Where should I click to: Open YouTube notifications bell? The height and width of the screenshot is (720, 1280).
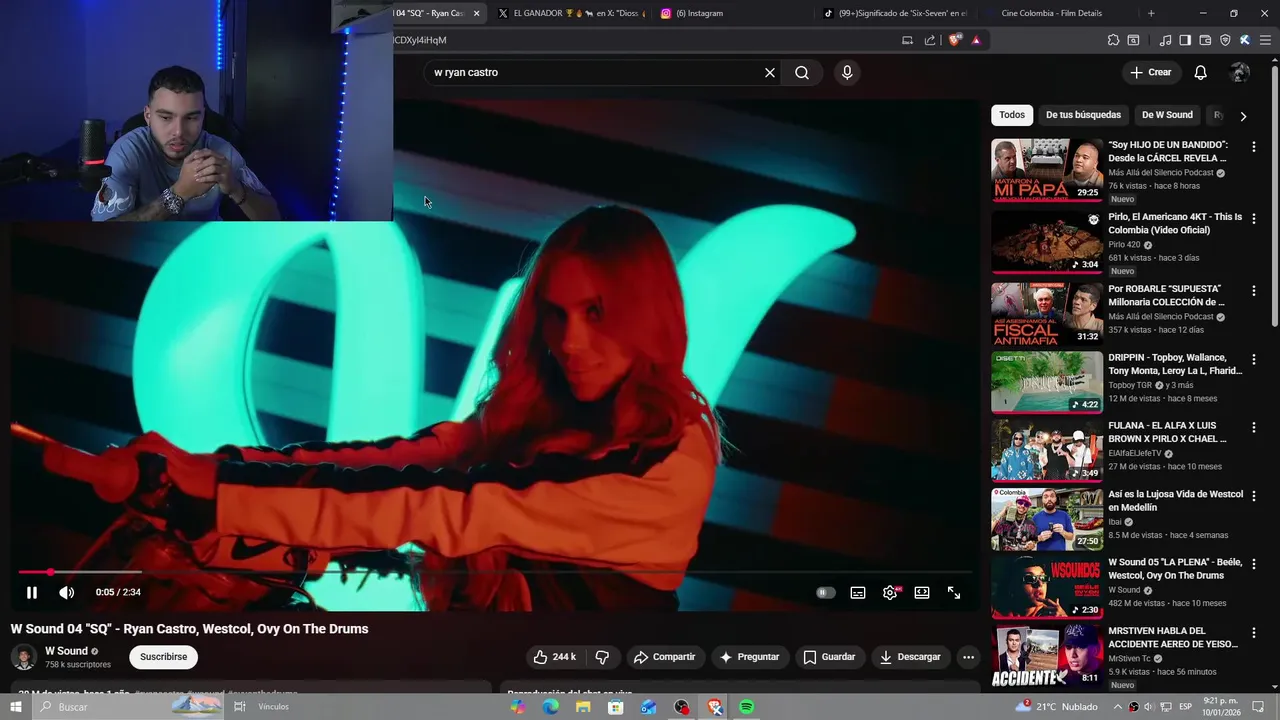(x=1201, y=72)
